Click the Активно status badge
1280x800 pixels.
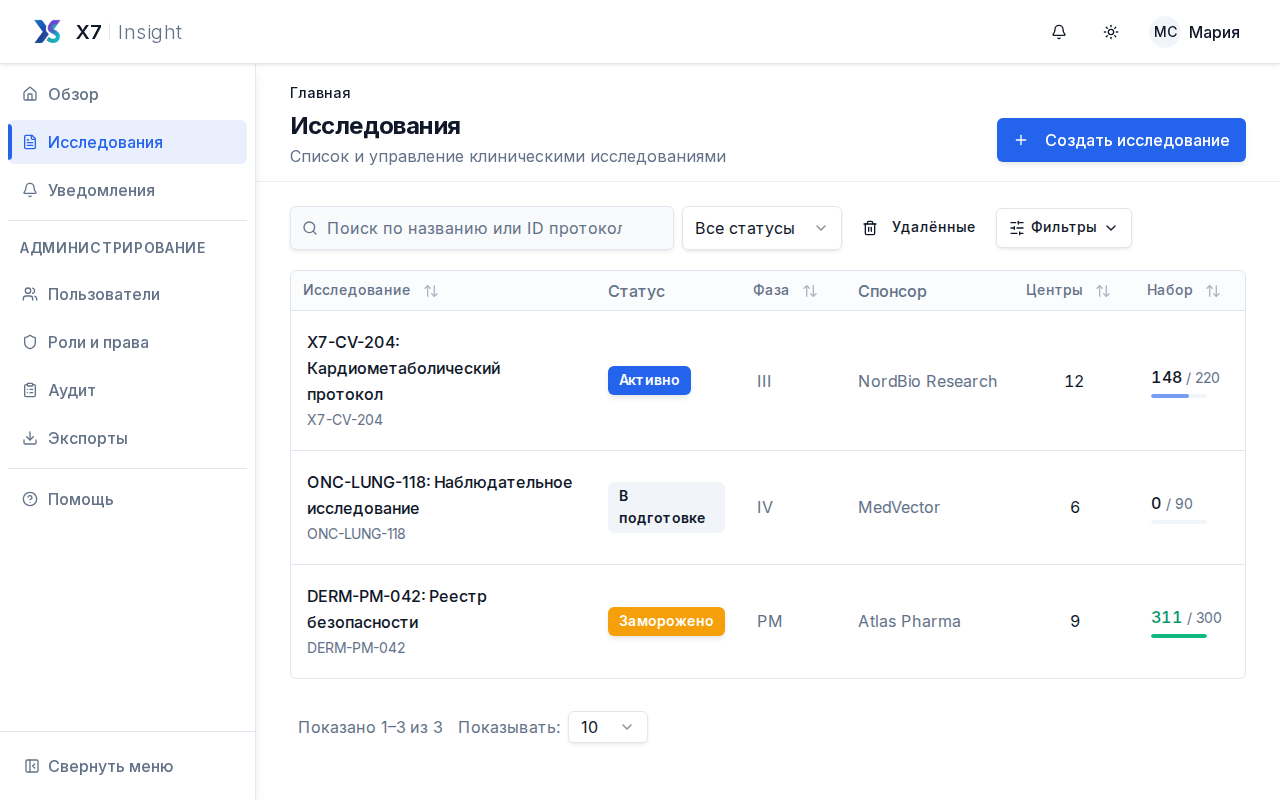(649, 381)
